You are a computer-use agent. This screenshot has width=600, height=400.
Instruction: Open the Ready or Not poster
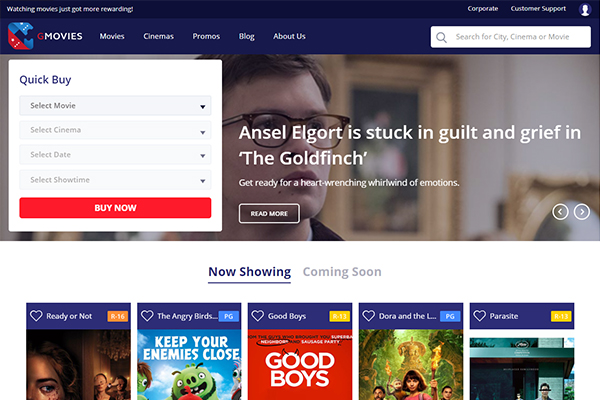[x=78, y=365]
